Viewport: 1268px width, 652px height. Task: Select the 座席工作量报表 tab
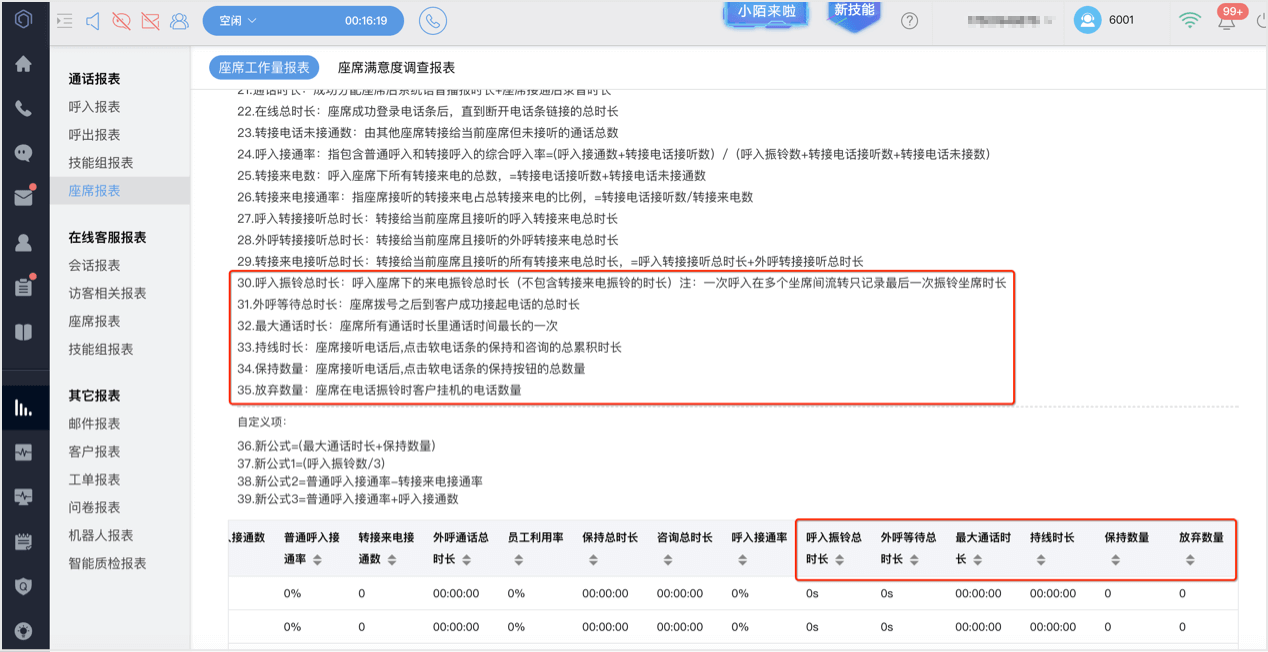(264, 68)
